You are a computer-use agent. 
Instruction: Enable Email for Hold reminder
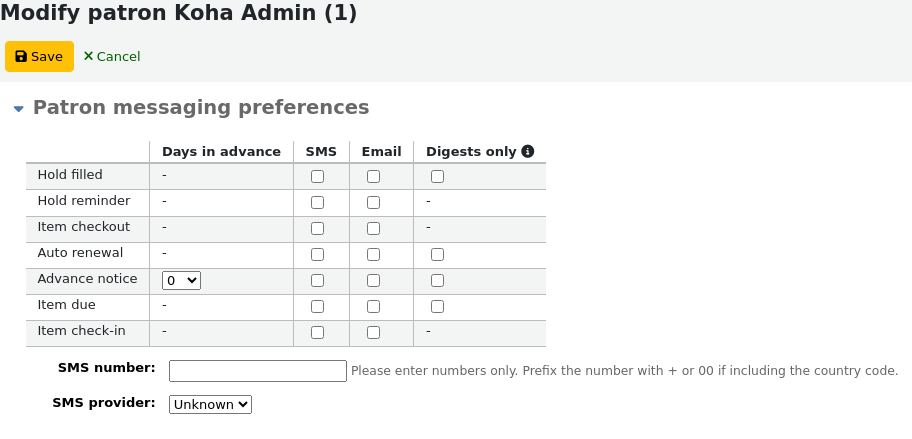pyautogui.click(x=373, y=202)
